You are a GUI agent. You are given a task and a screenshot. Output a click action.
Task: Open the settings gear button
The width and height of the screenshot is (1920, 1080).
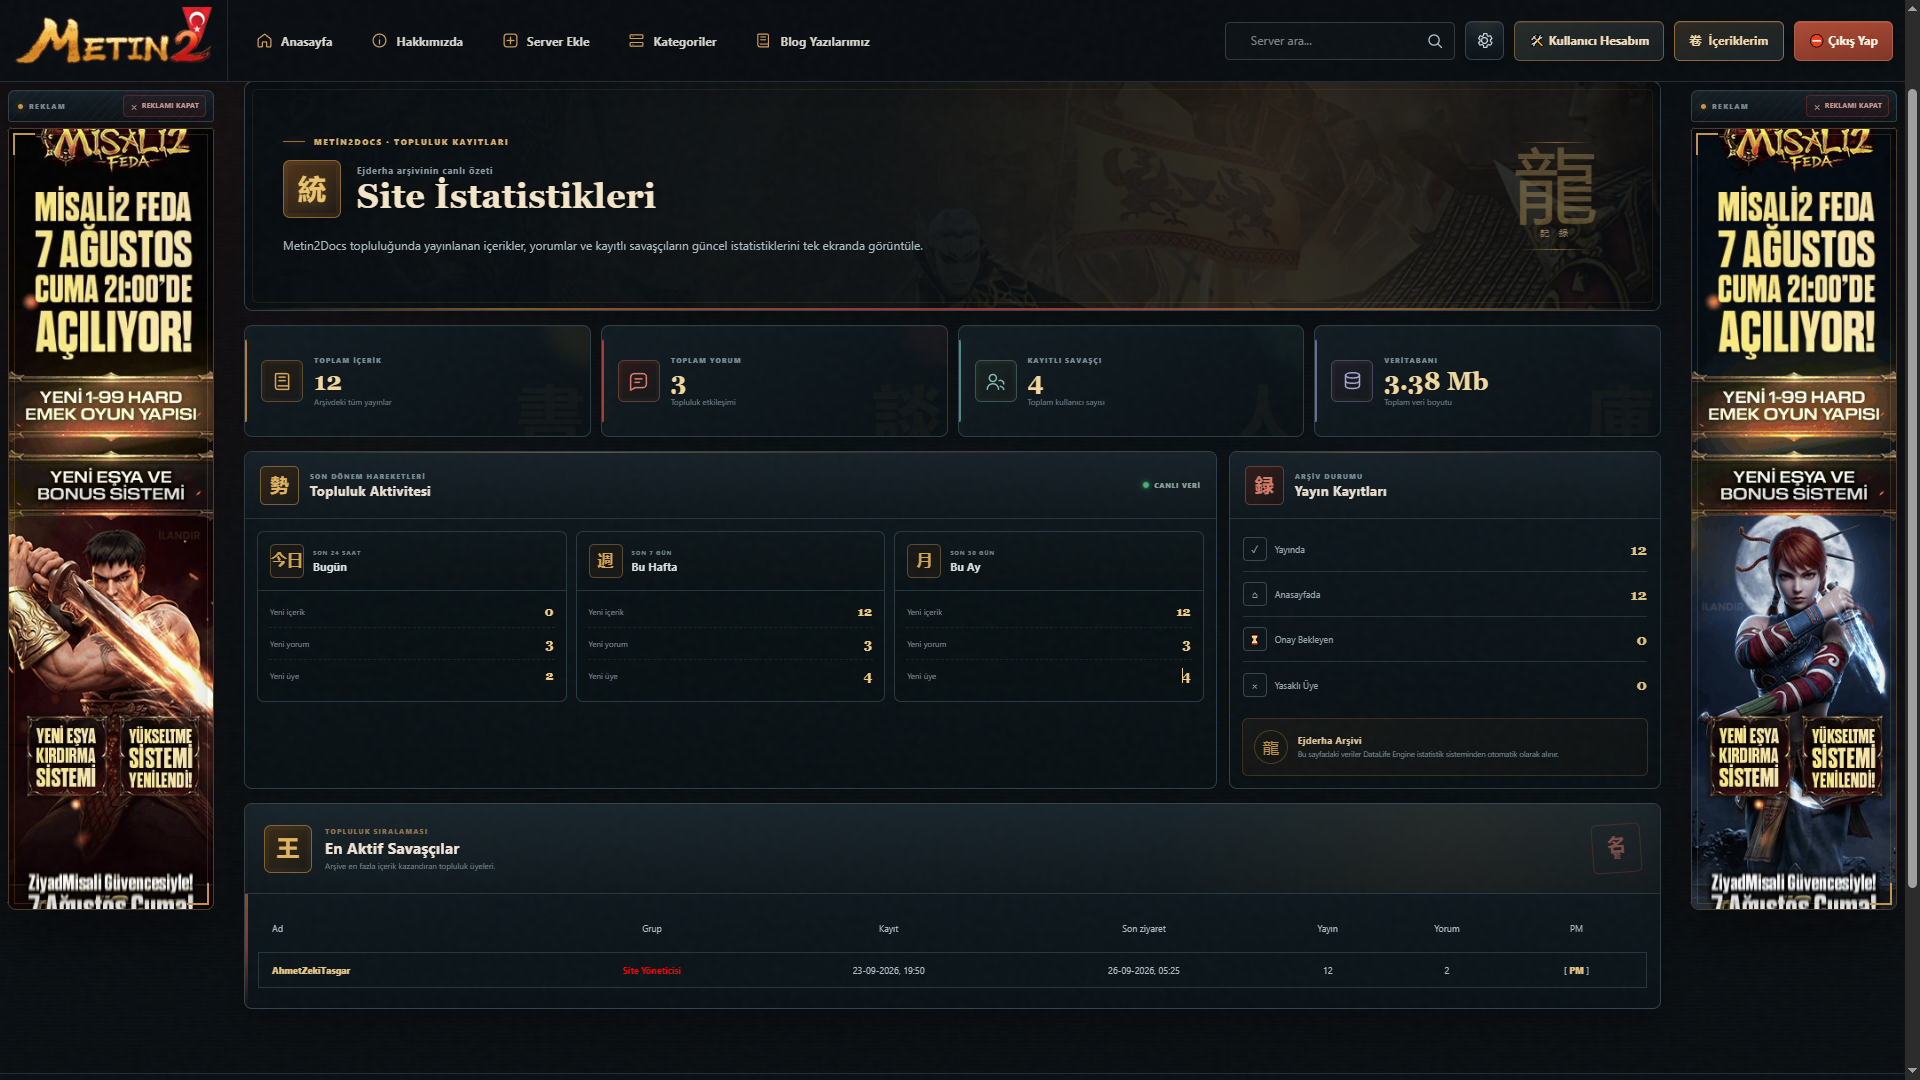1485,41
